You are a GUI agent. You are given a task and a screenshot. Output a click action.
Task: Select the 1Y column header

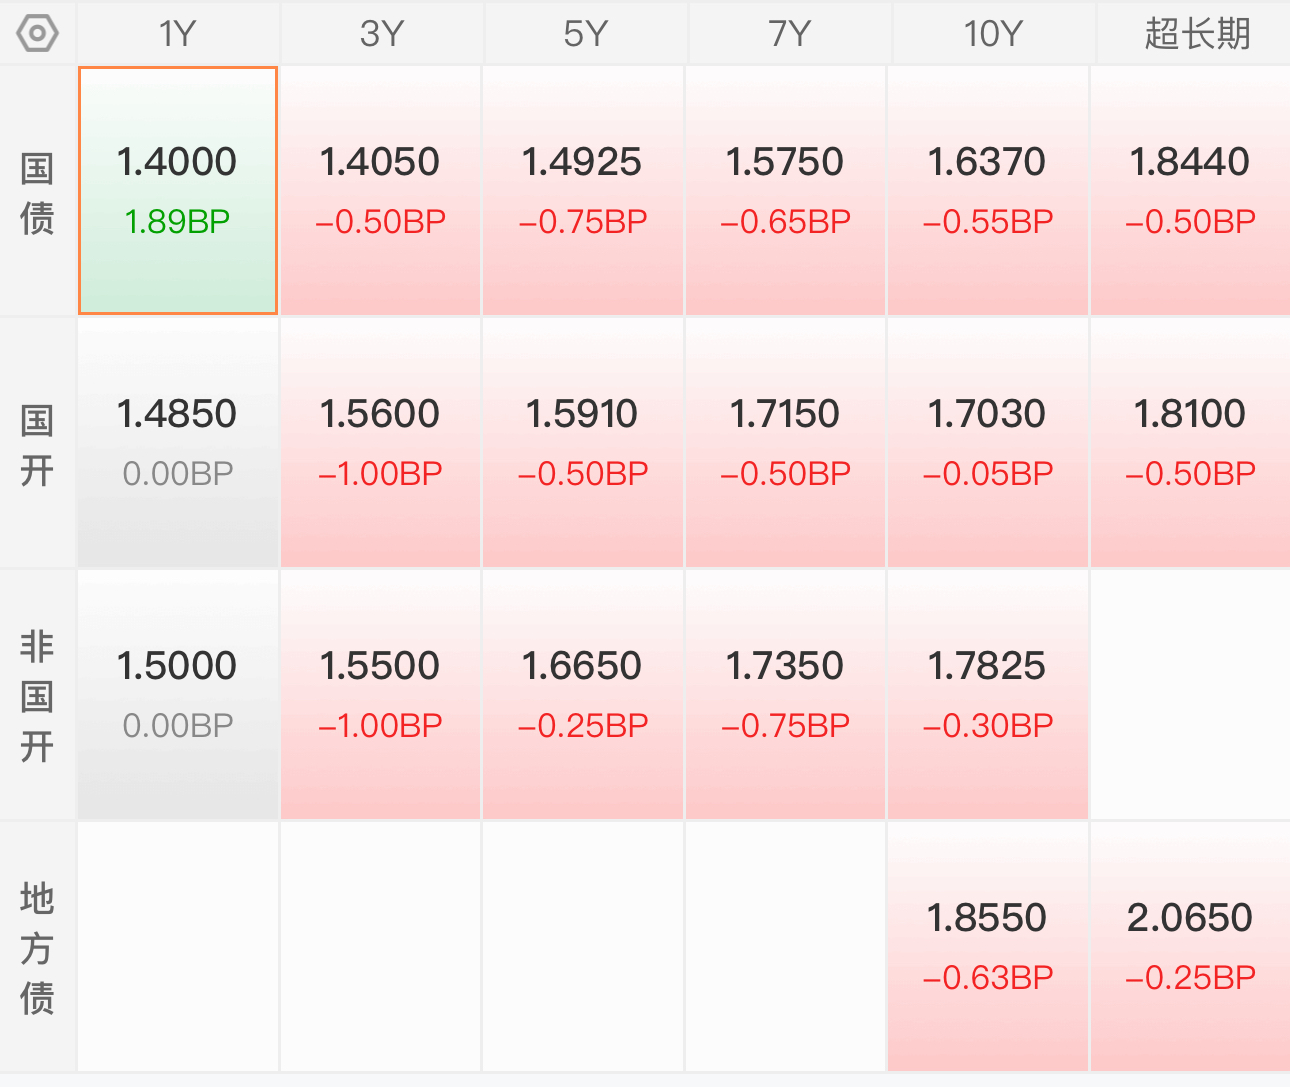click(178, 34)
